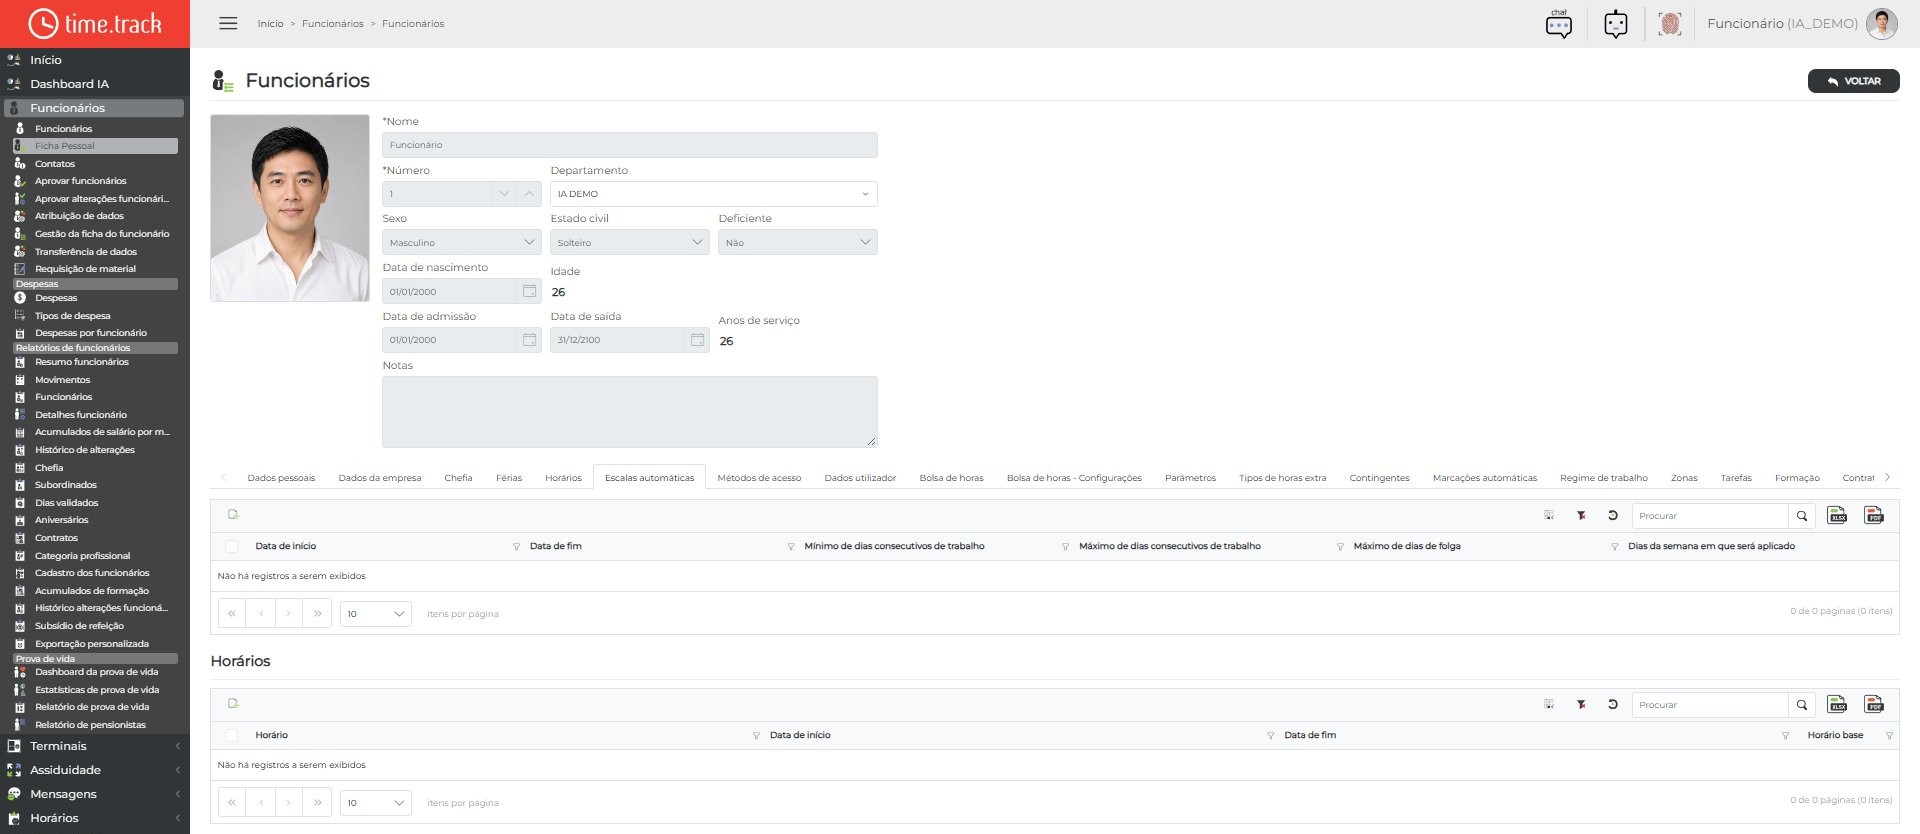Screen dimensions: 1920x834
Task: Switch to the Férias tab
Action: (509, 478)
